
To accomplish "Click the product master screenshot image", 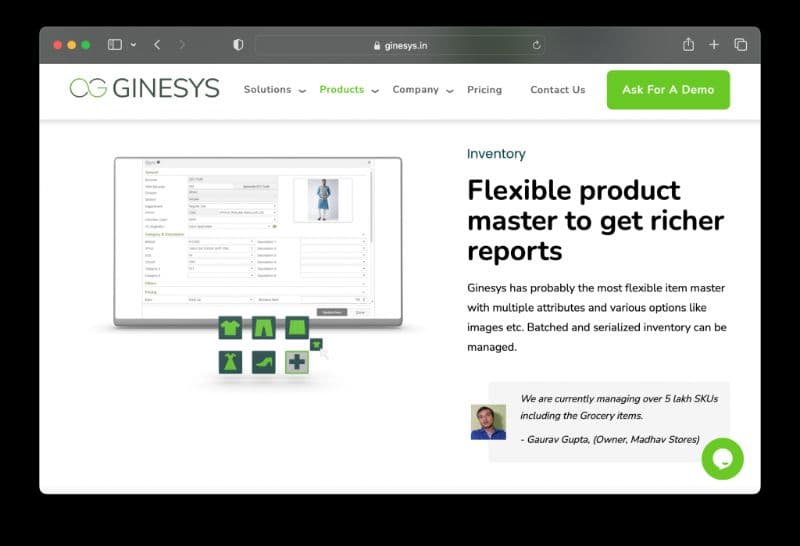I will (x=258, y=241).
